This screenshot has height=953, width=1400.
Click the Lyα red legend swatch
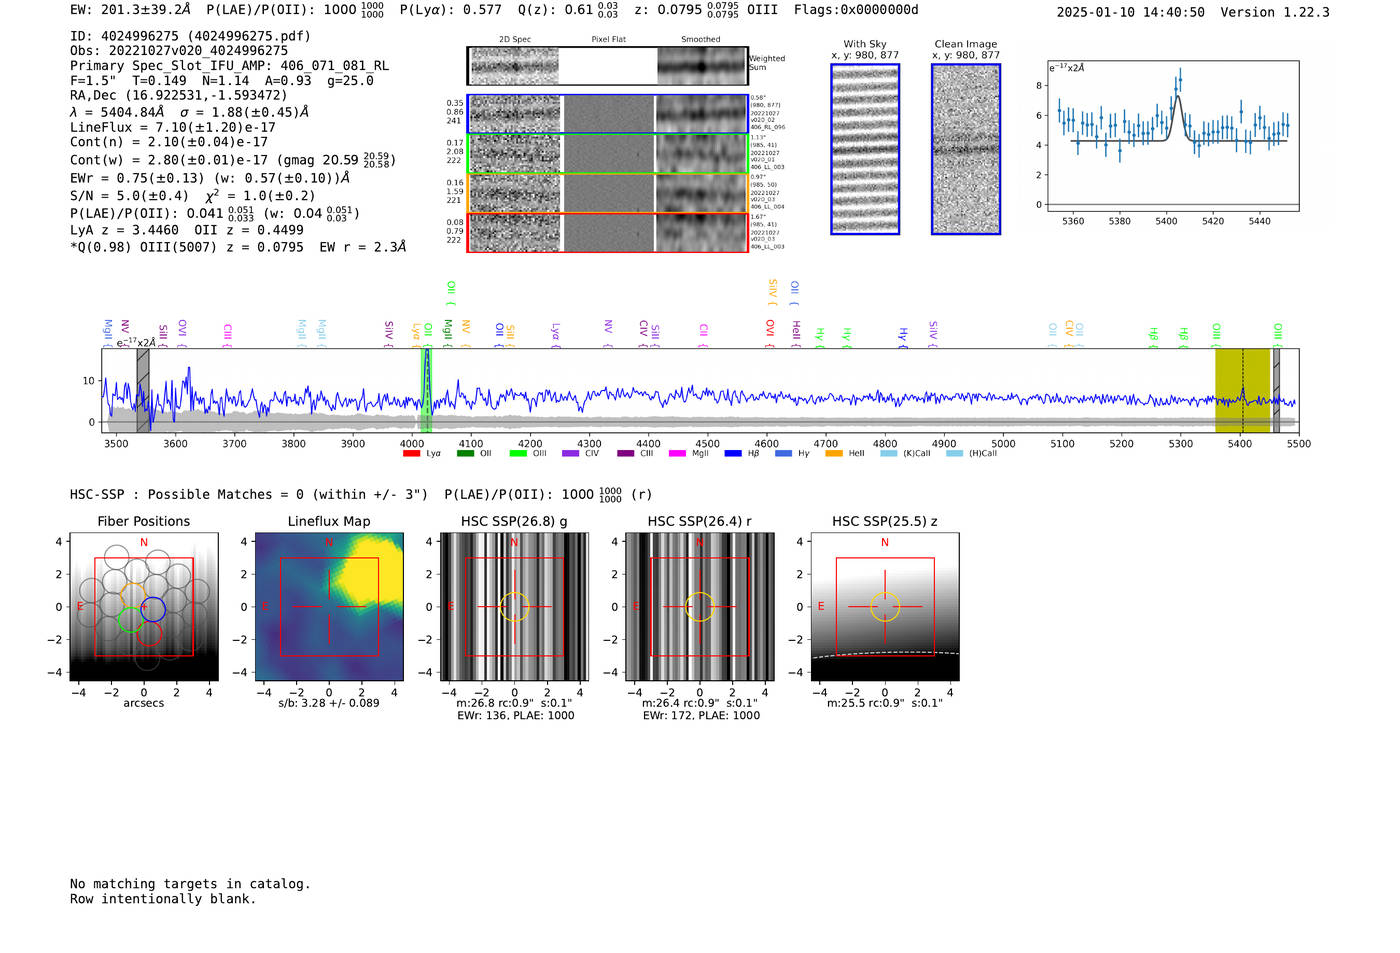[411, 454]
